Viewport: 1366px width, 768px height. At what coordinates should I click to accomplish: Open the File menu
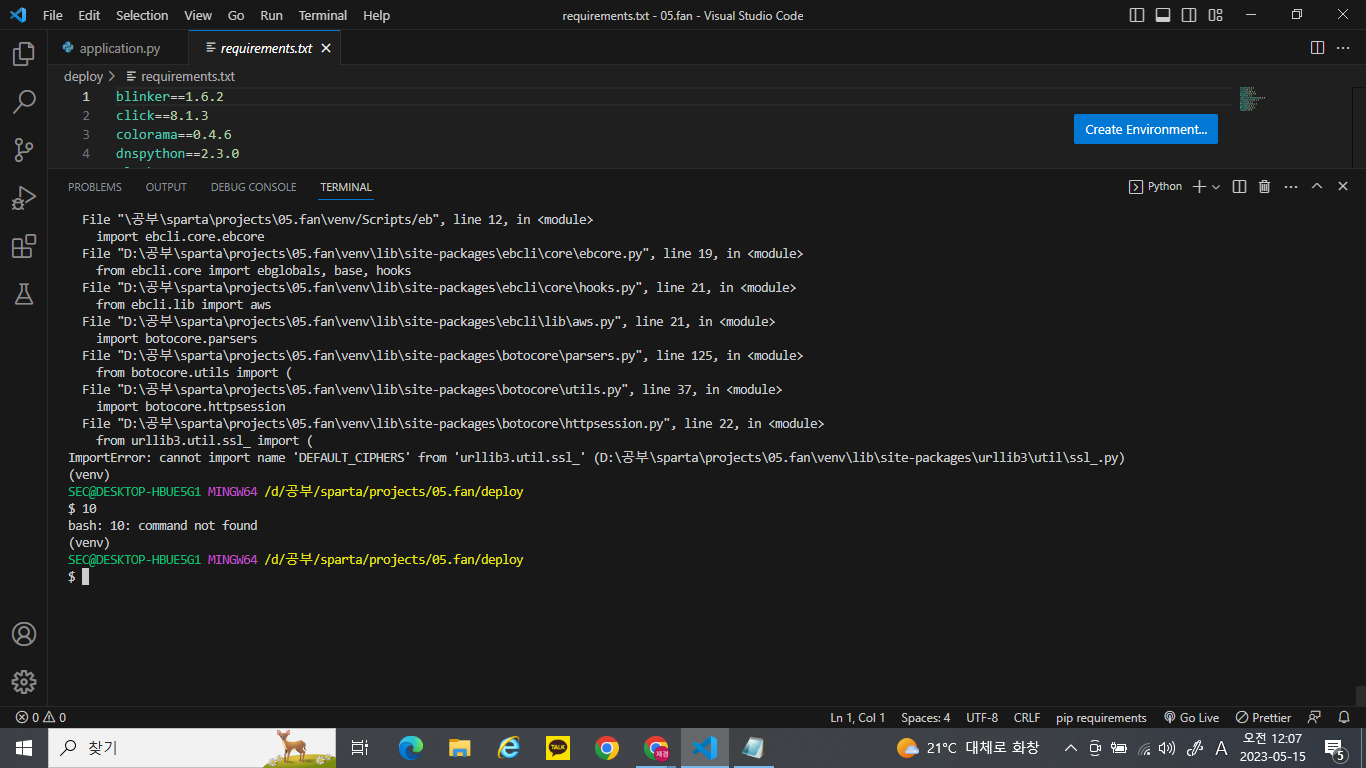(53, 15)
